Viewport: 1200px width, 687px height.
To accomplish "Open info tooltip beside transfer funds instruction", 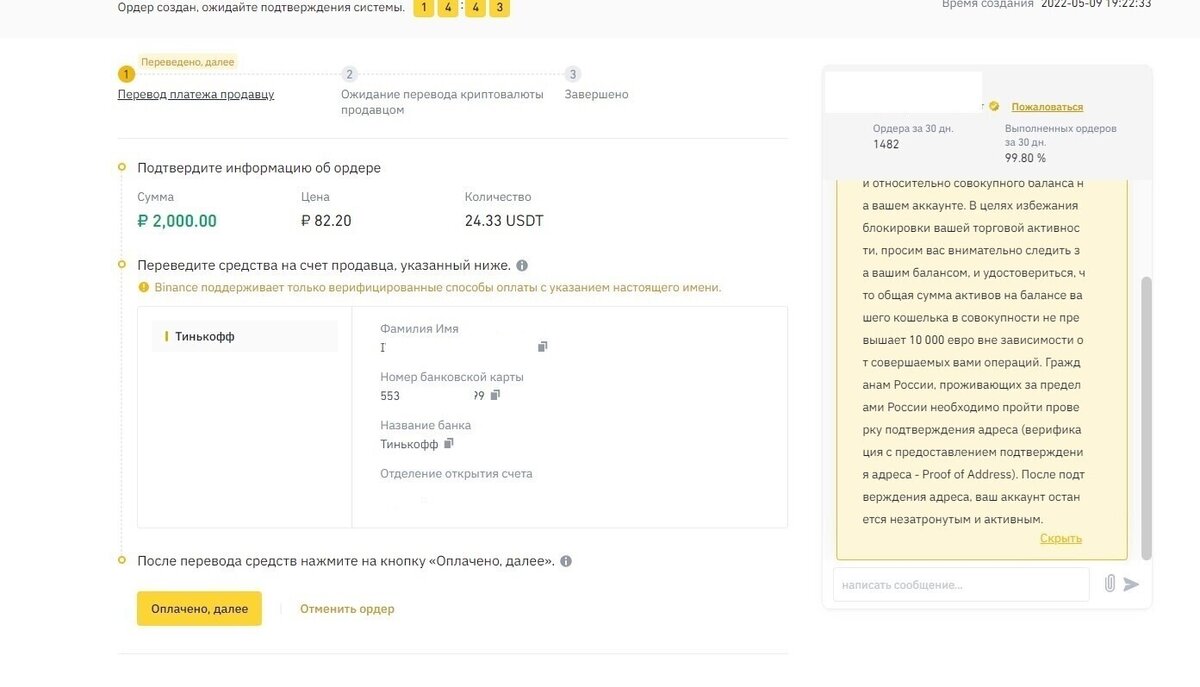I will tap(522, 266).
